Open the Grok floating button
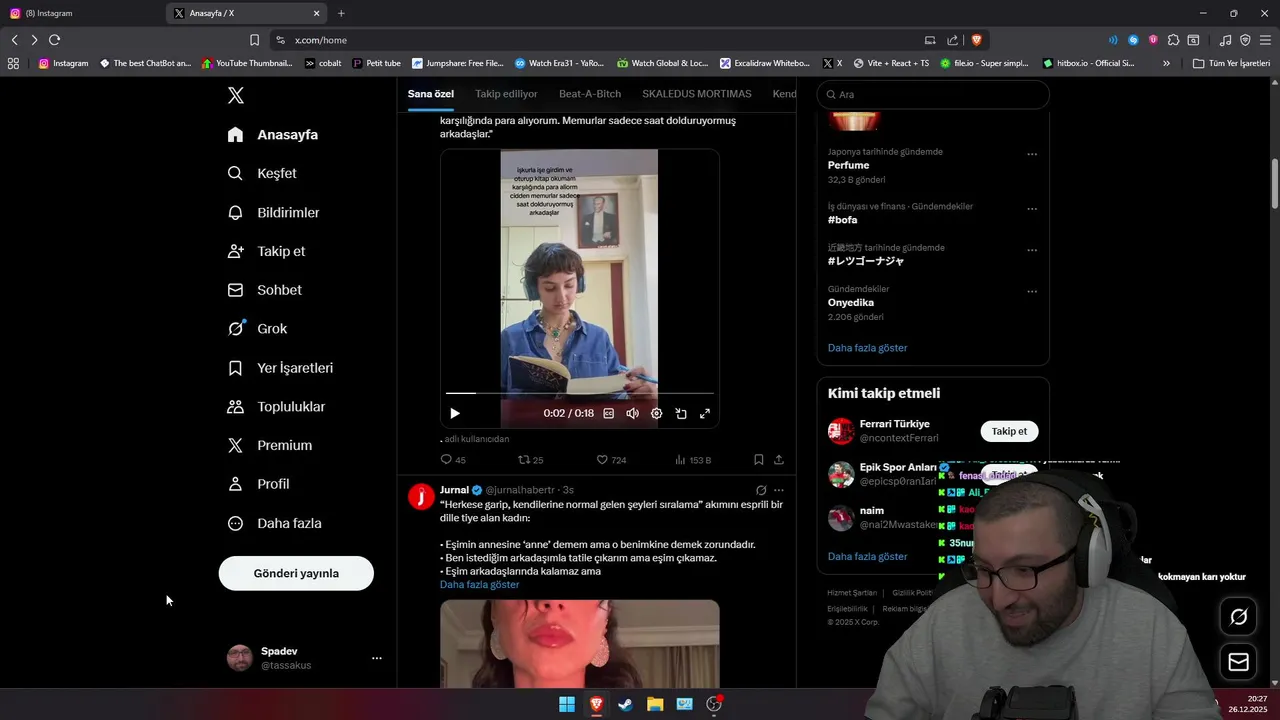 [1238, 617]
